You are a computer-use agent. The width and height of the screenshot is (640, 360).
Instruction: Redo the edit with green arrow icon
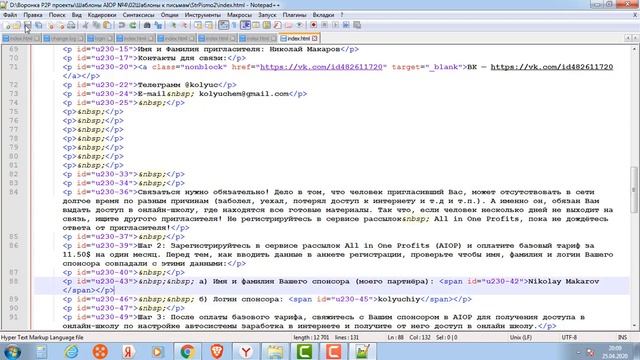(133, 25)
